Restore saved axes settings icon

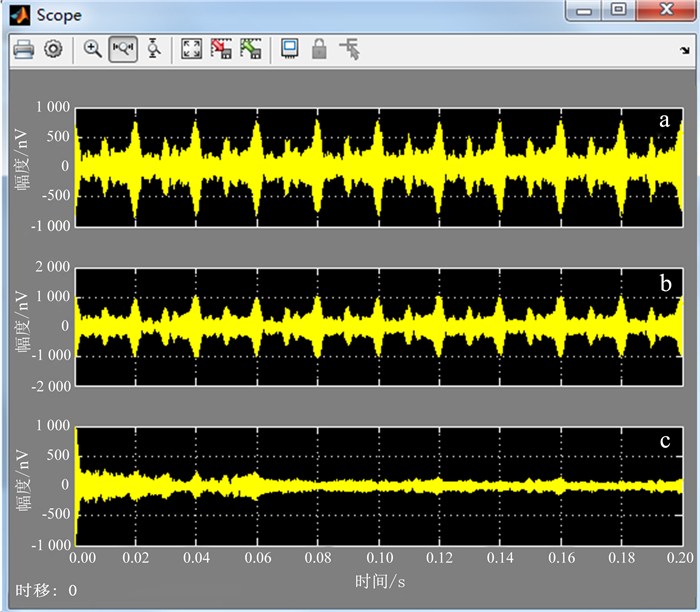250,48
